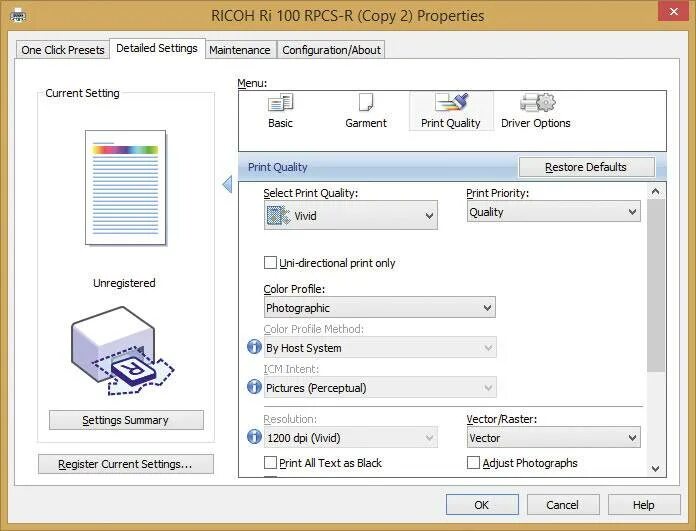Open Help

pos(644,505)
